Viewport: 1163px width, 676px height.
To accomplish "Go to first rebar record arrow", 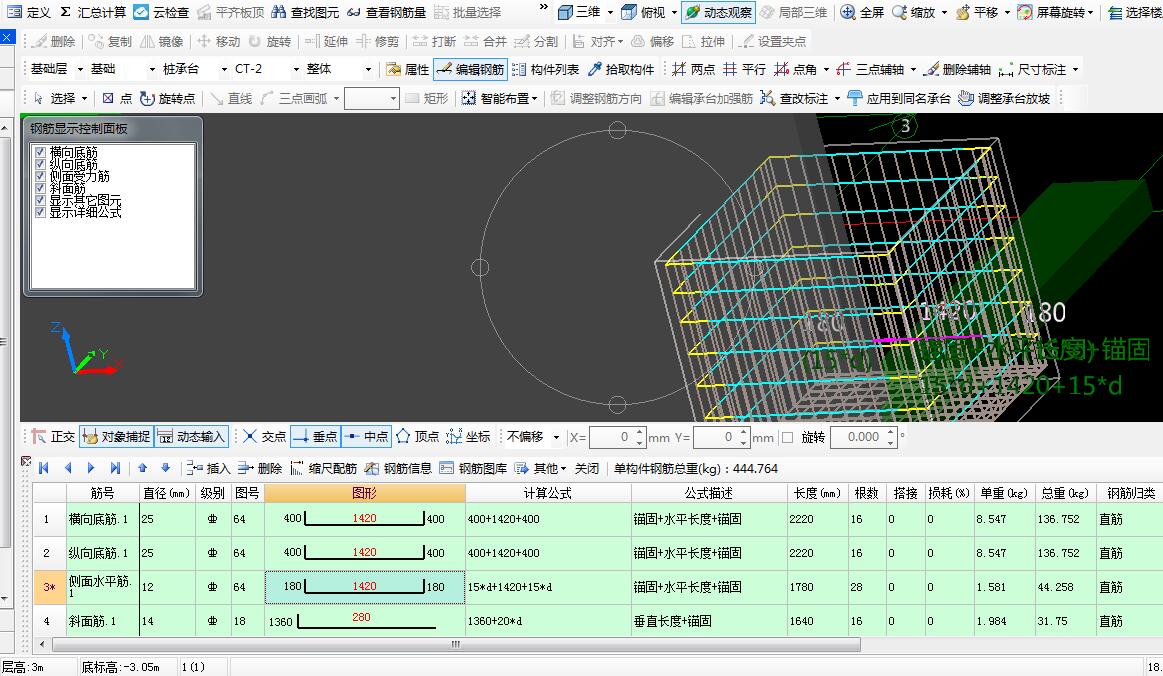I will 44,468.
